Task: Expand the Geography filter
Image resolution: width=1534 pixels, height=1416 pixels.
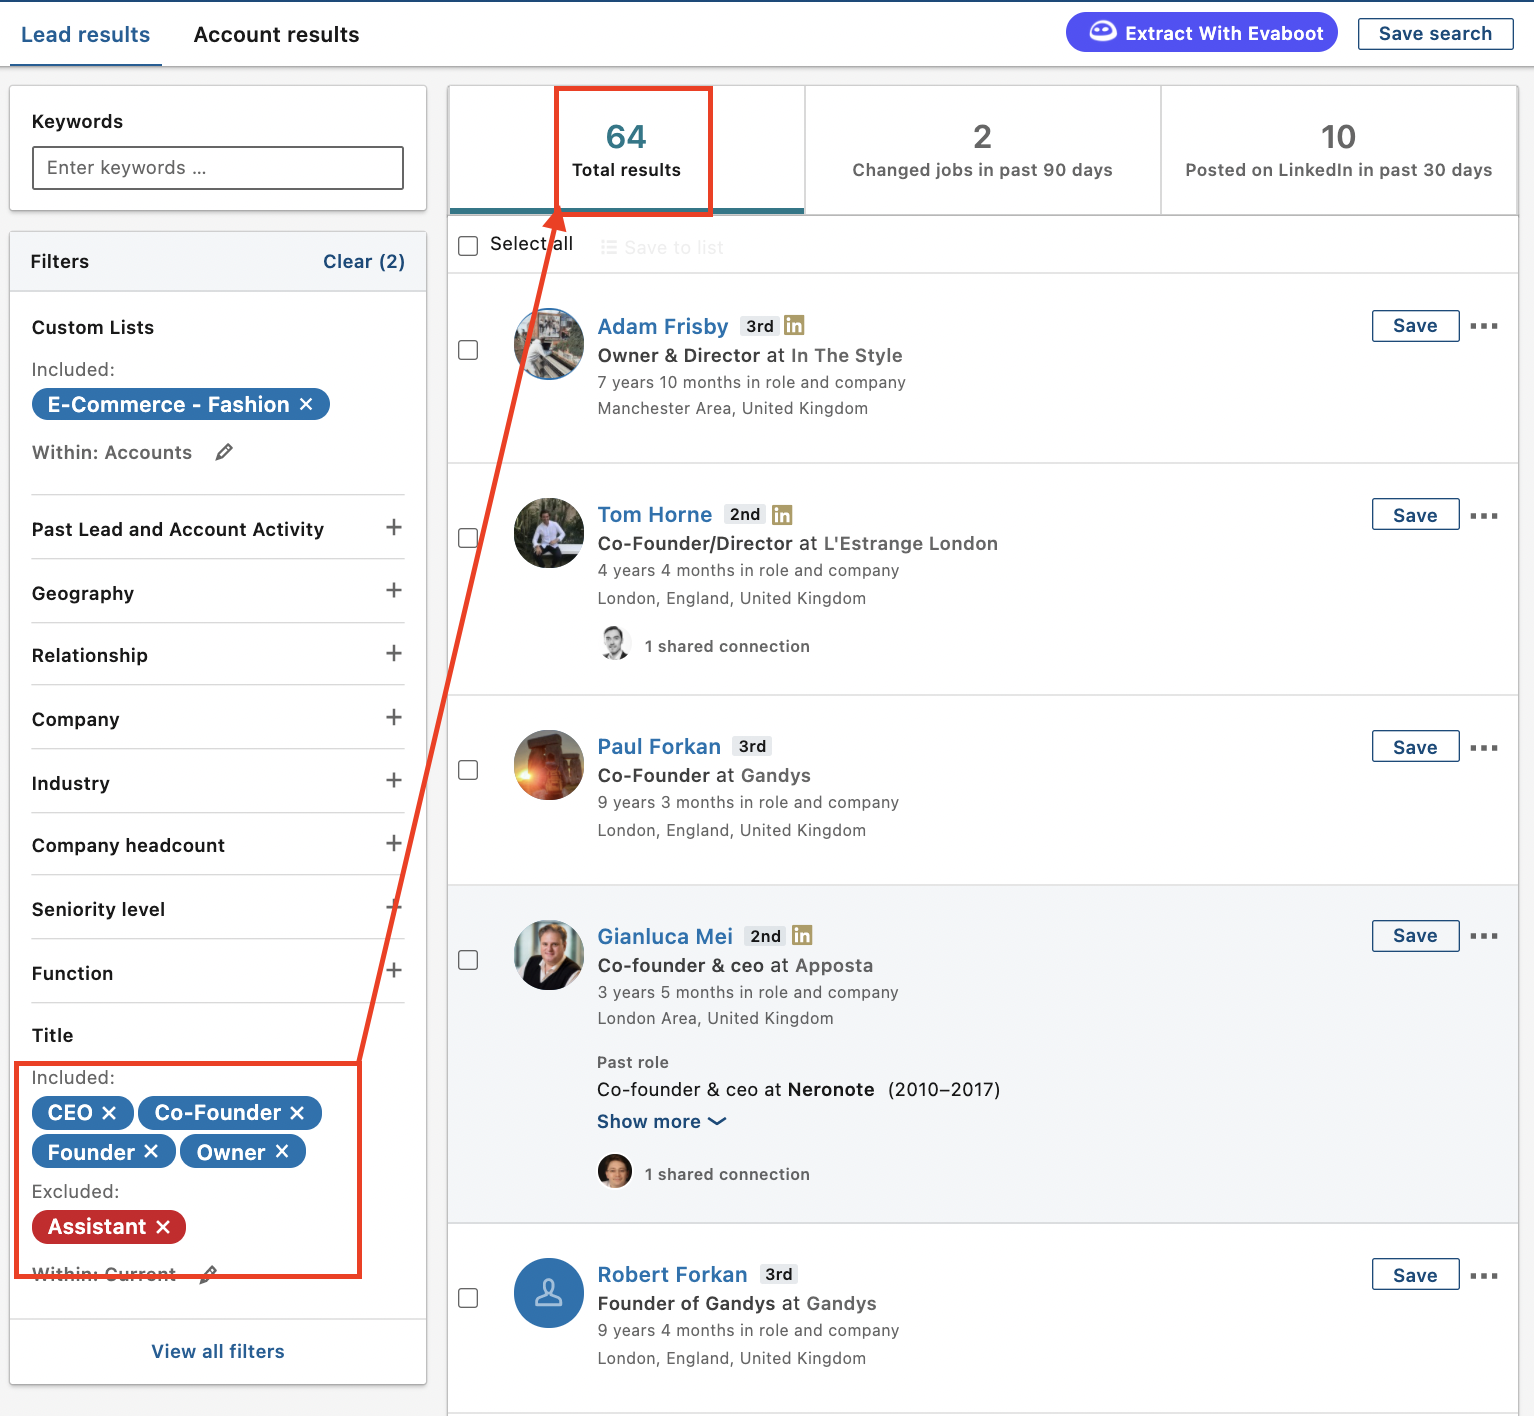Action: (x=394, y=590)
